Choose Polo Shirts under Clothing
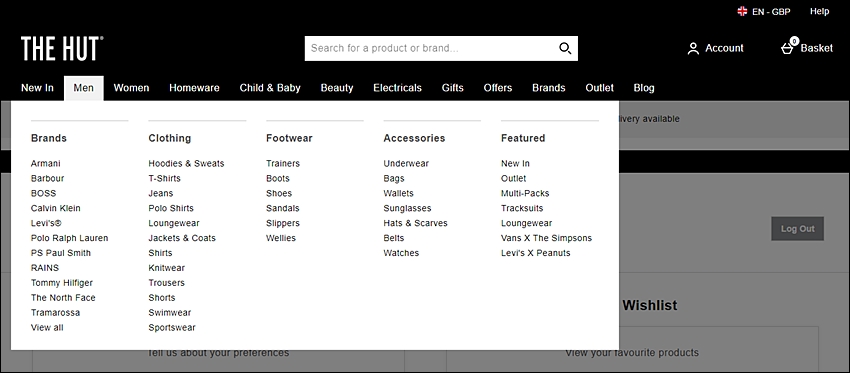This screenshot has width=850, height=373. [171, 208]
